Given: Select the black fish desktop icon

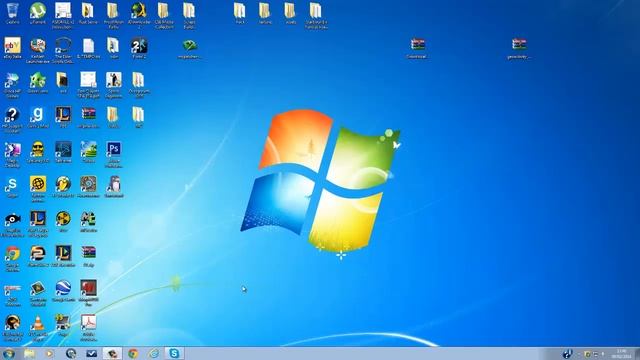Looking at the screenshot, I should click(x=12, y=220).
